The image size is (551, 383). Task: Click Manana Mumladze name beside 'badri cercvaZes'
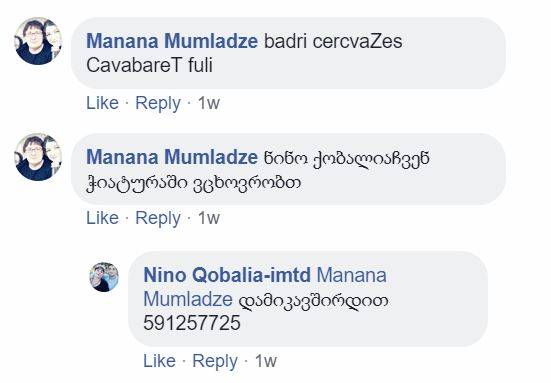(172, 41)
